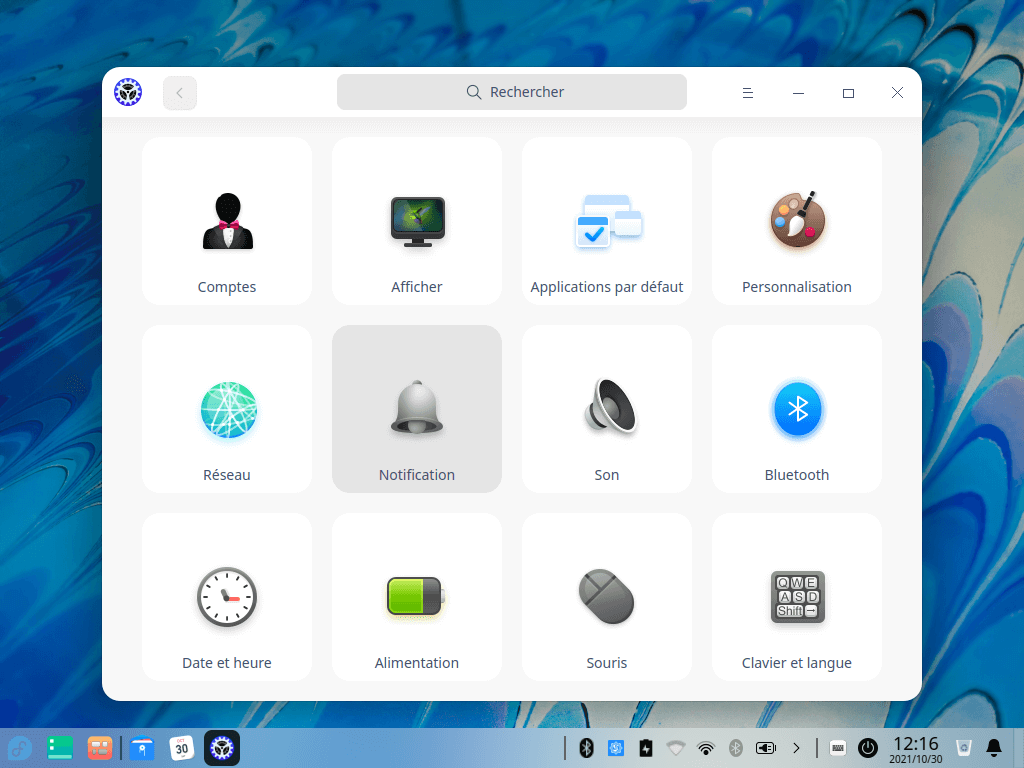Image resolution: width=1024 pixels, height=768 pixels.
Task: Click the Control Center logo in title bar
Action: [x=128, y=92]
